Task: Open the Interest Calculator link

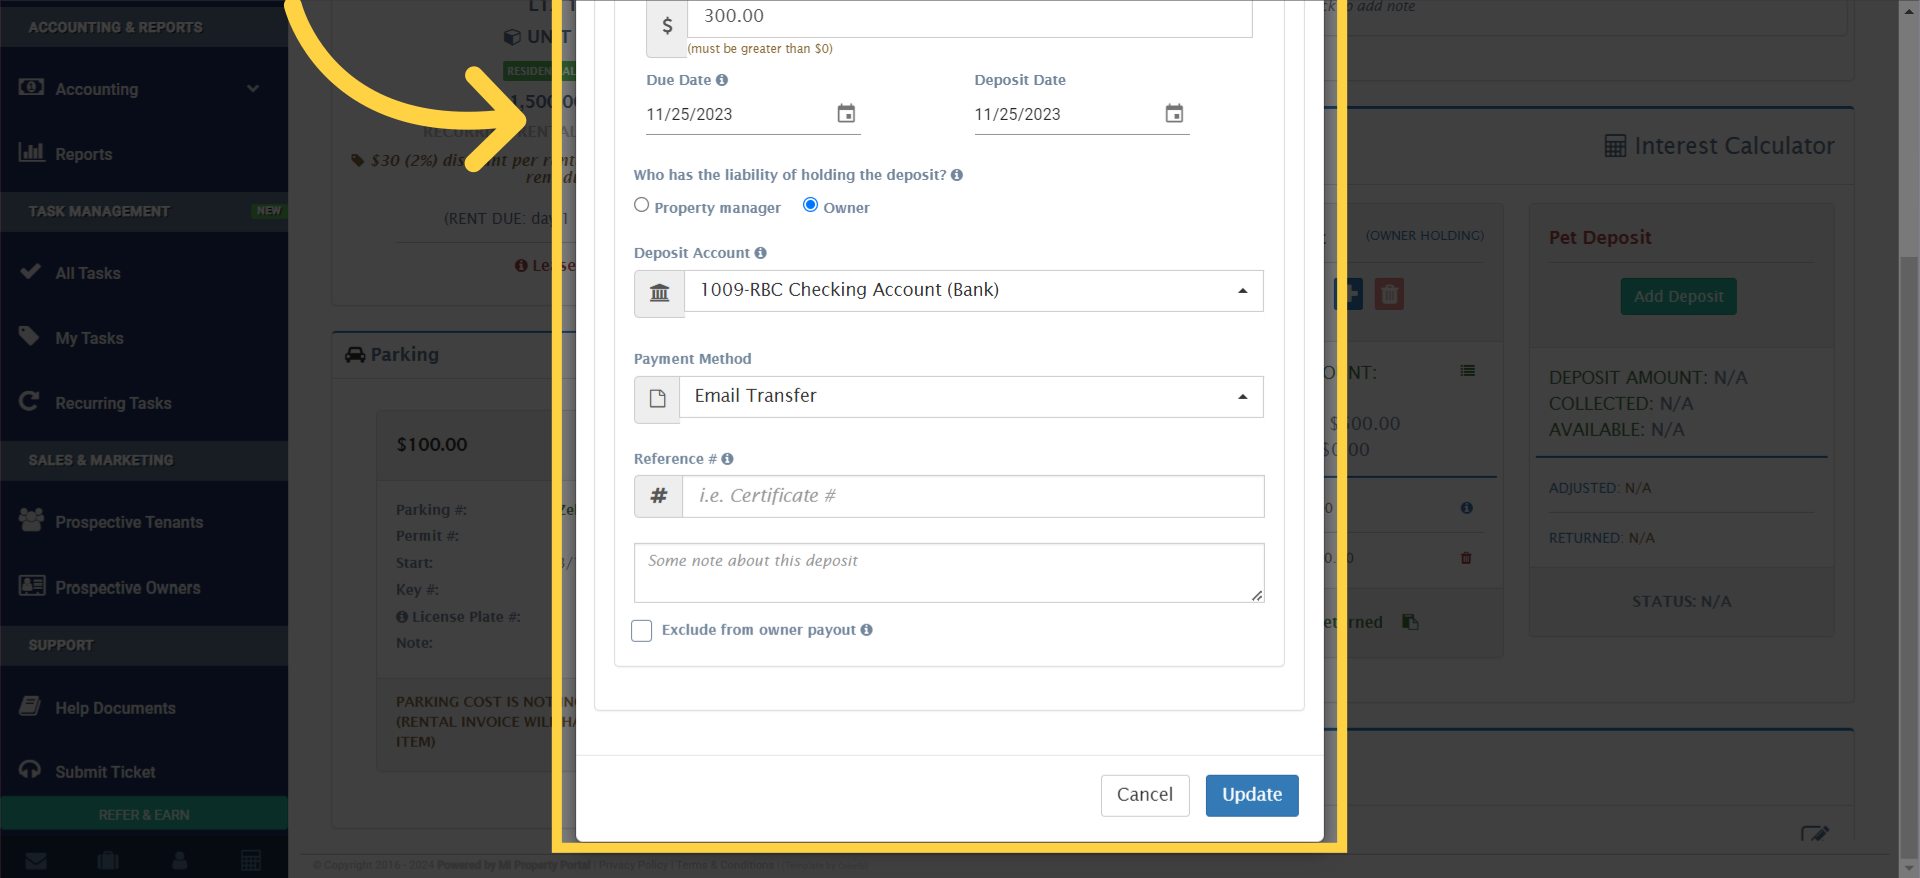Action: point(1733,146)
